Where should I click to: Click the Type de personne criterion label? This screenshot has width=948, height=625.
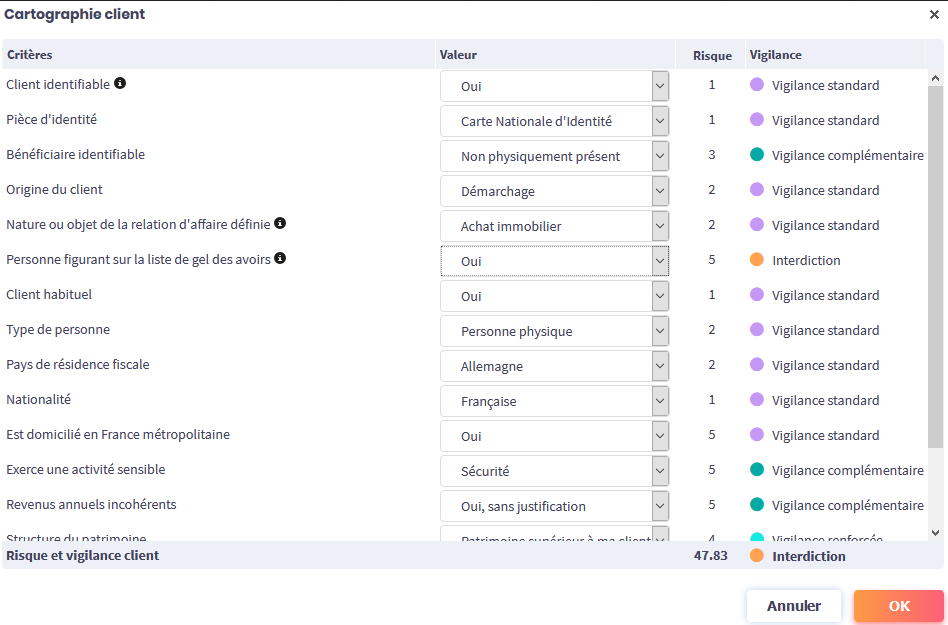[x=58, y=329]
